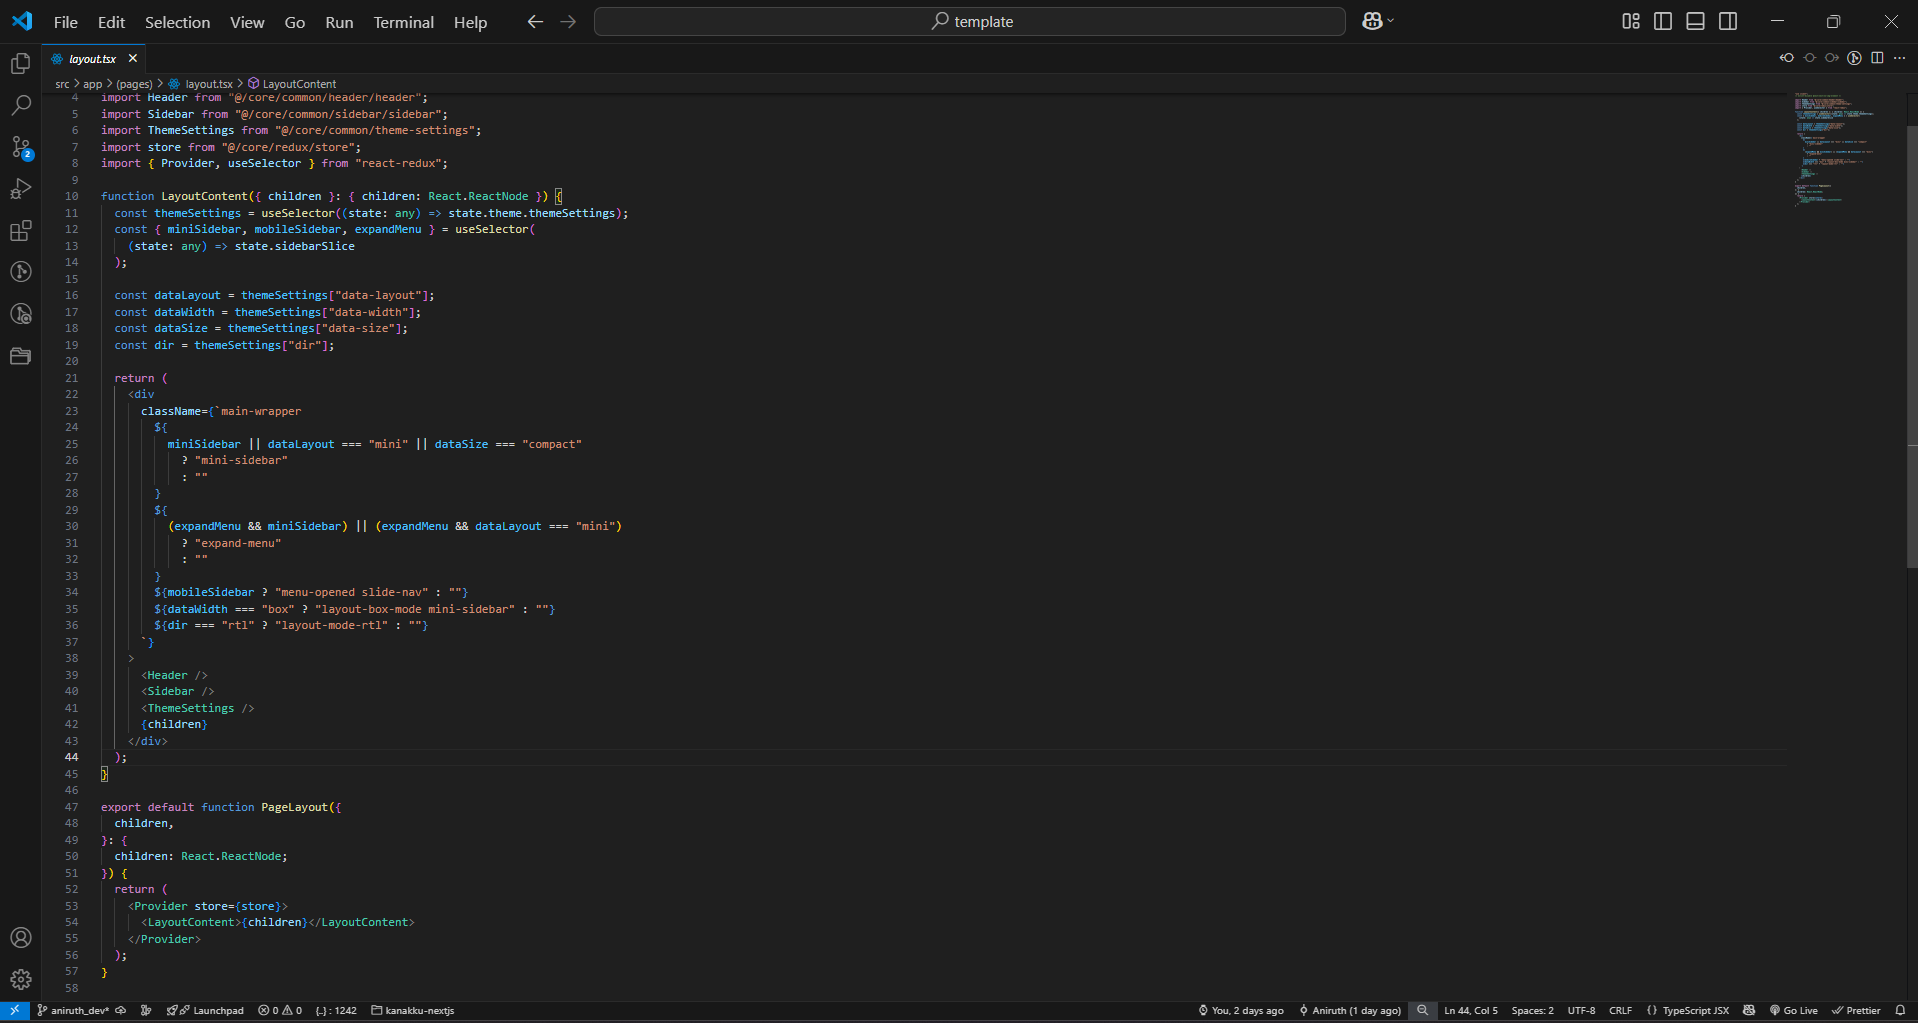
Task: Open the Help menu
Action: coord(470,22)
